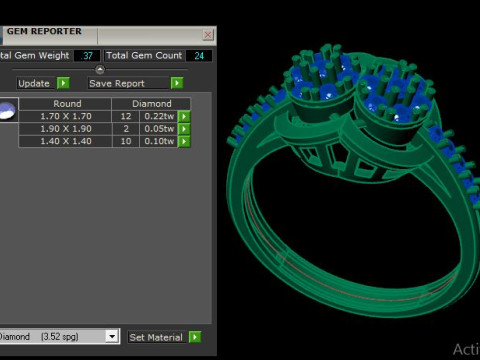Image resolution: width=480 pixels, height=360 pixels.
Task: Select the 1.40 X 1.40 size cell
Action: pyautogui.click(x=65, y=141)
